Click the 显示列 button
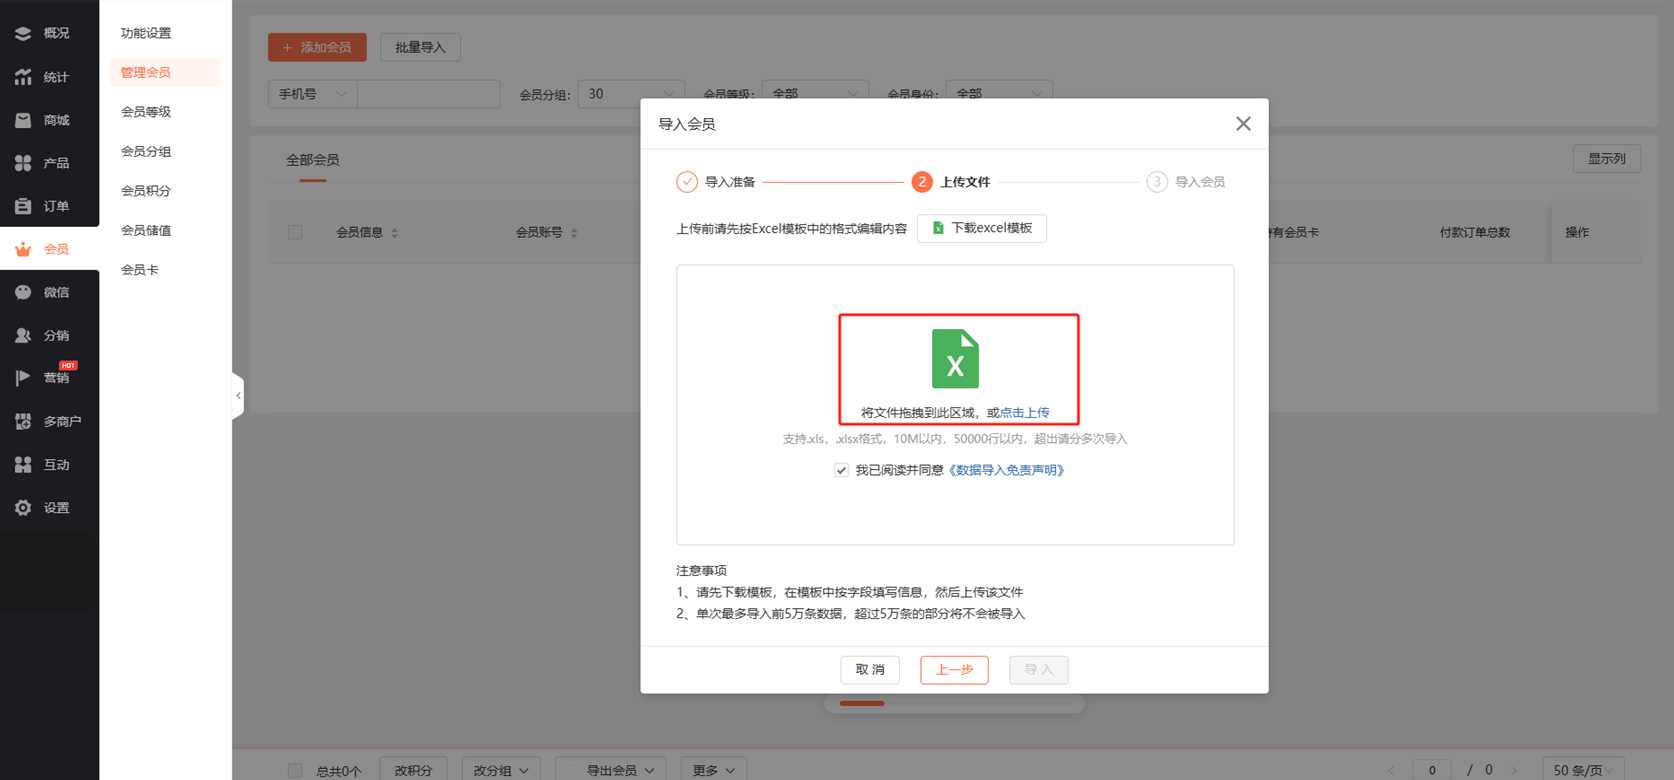Viewport: 1674px width, 780px height. 1607,159
